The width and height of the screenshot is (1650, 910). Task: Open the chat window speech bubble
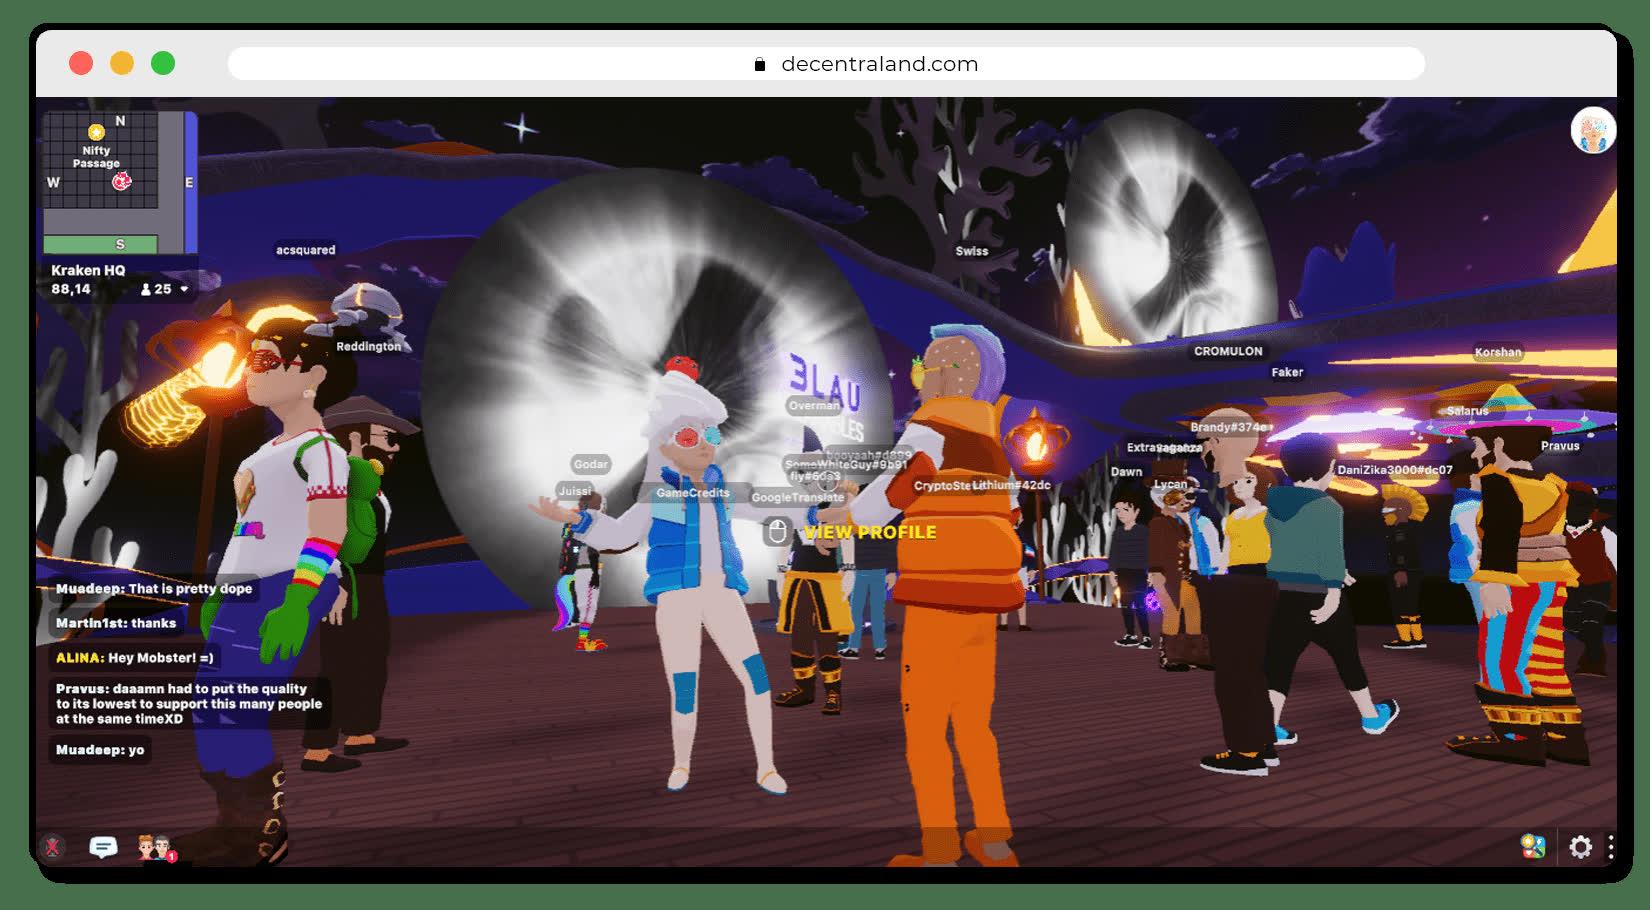103,847
